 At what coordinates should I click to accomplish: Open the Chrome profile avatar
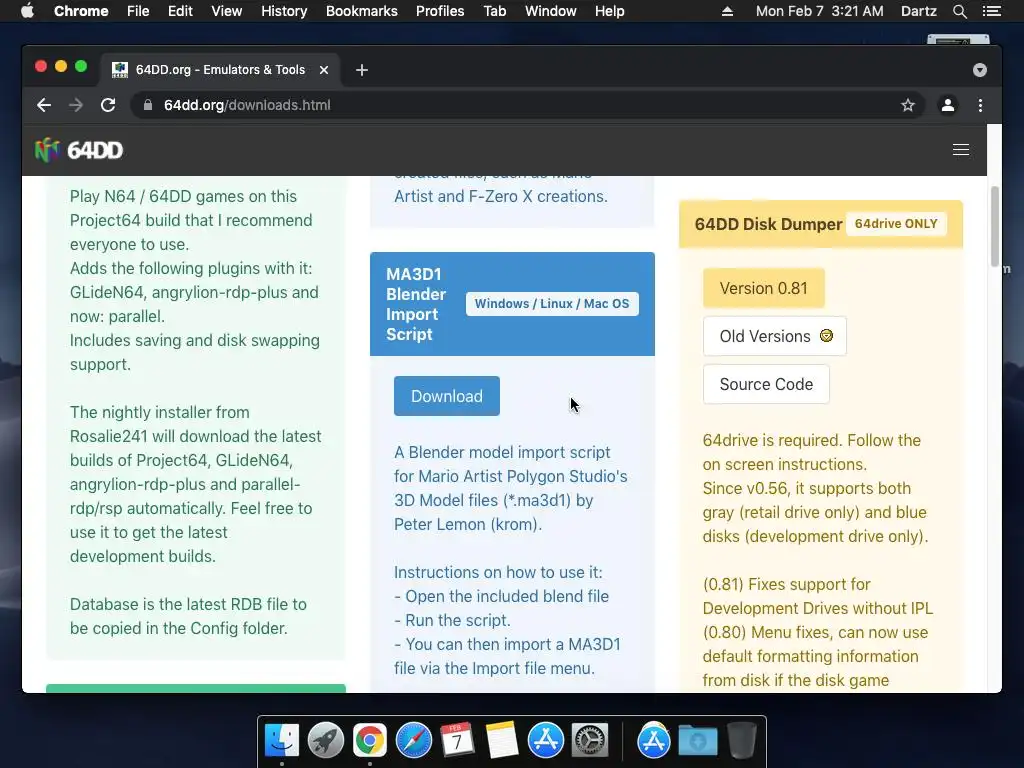click(948, 105)
